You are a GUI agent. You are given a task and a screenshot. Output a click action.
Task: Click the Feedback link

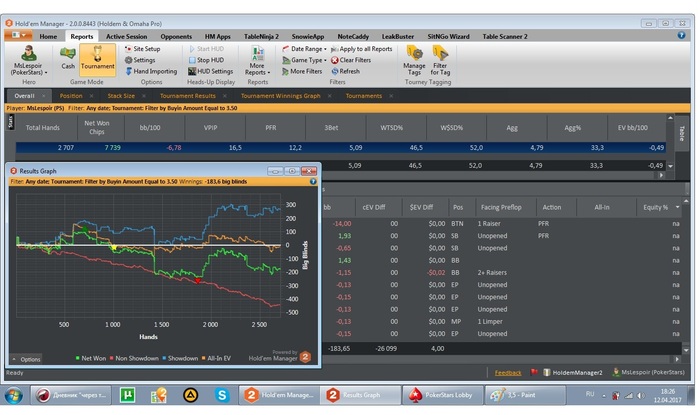508,373
